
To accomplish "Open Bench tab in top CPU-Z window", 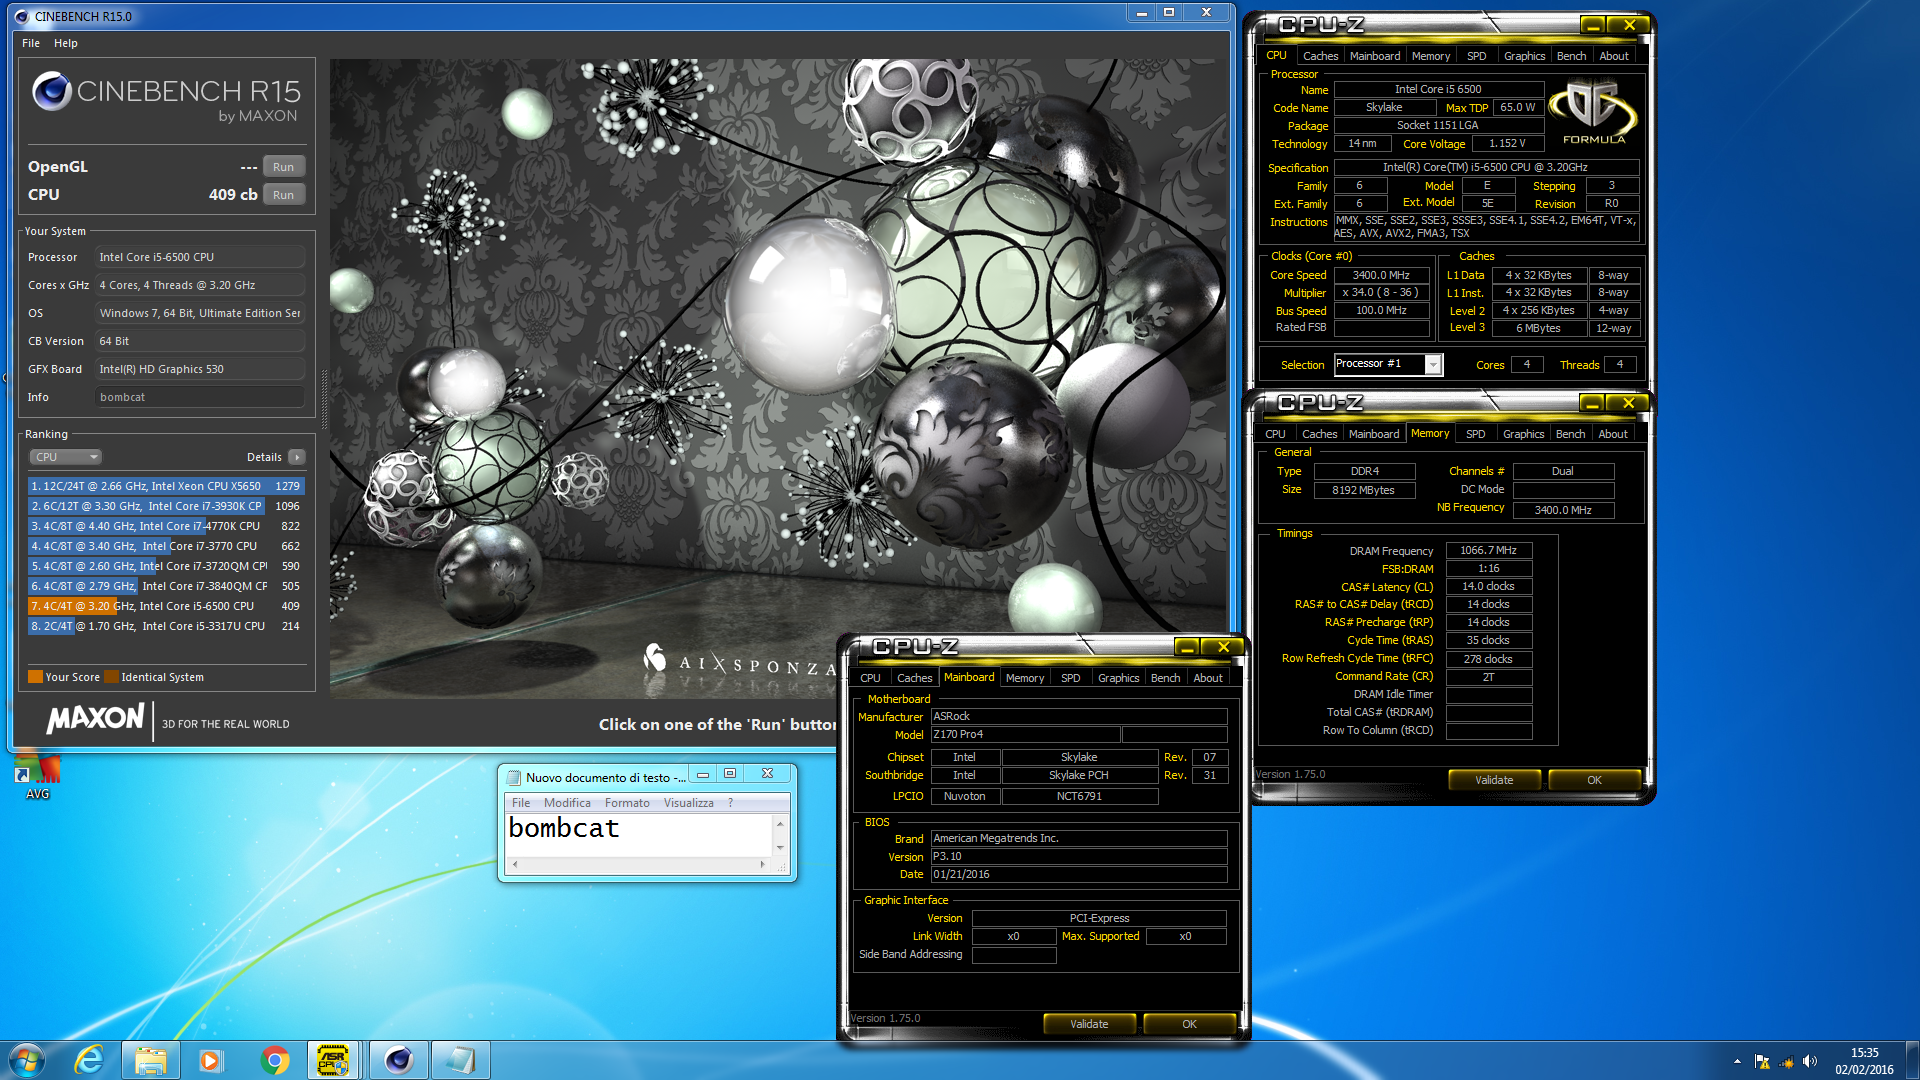I will pos(1571,56).
